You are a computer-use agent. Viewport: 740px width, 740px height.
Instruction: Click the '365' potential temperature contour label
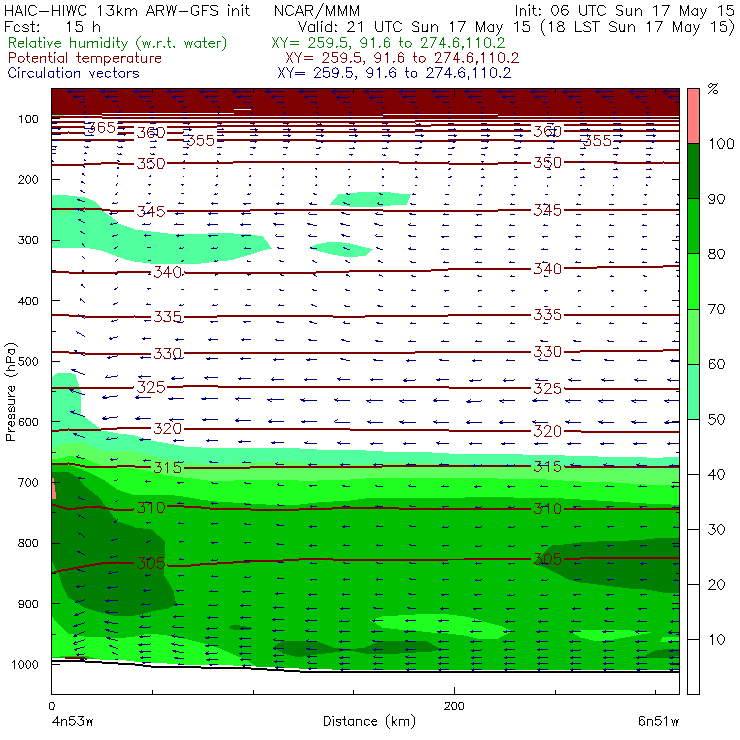[x=101, y=127]
